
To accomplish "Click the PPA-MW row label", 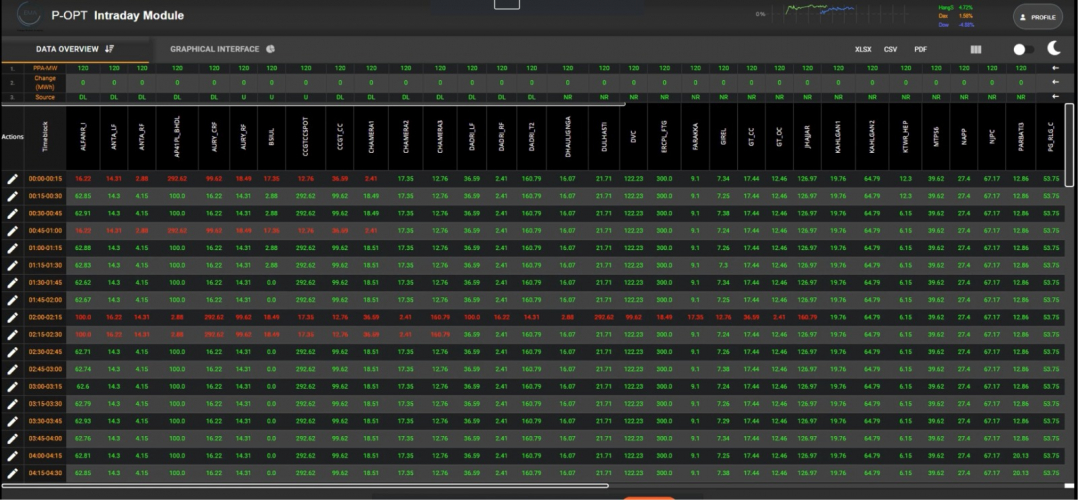I will point(46,68).
